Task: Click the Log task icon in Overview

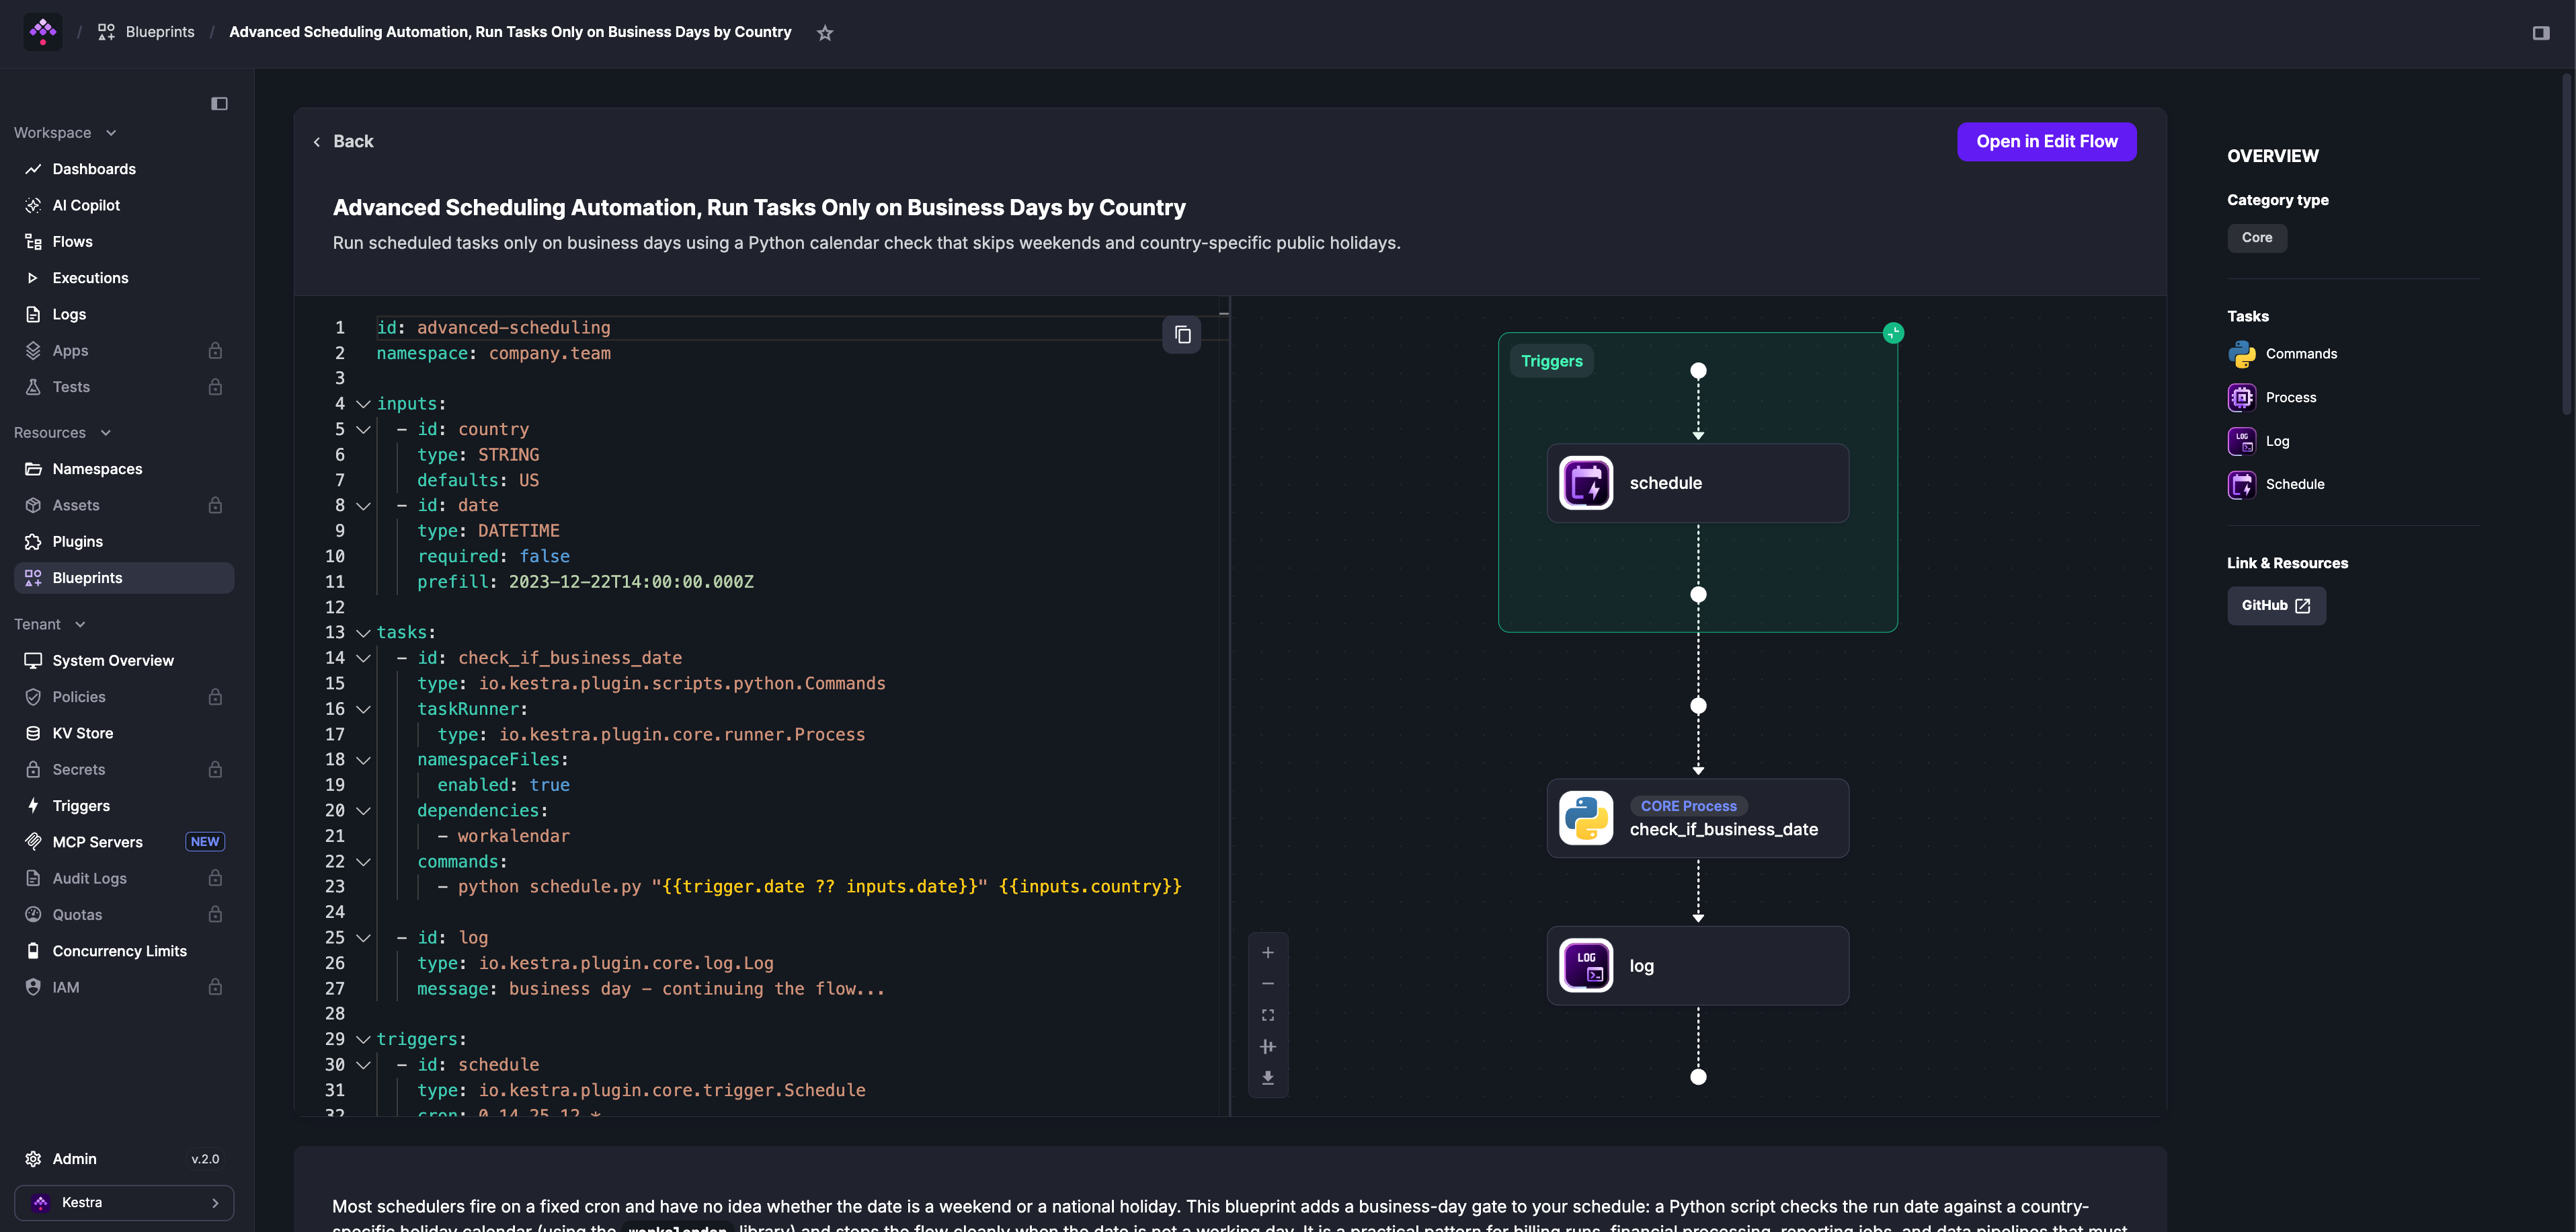Action: pos(2242,441)
